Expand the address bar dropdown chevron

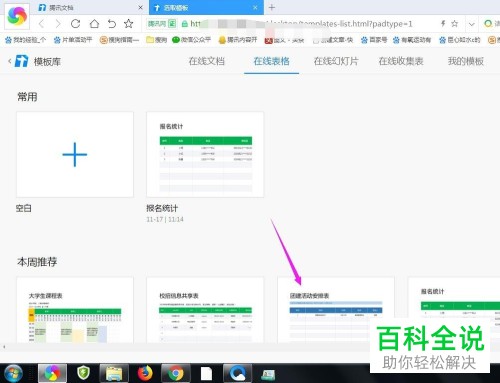point(471,24)
